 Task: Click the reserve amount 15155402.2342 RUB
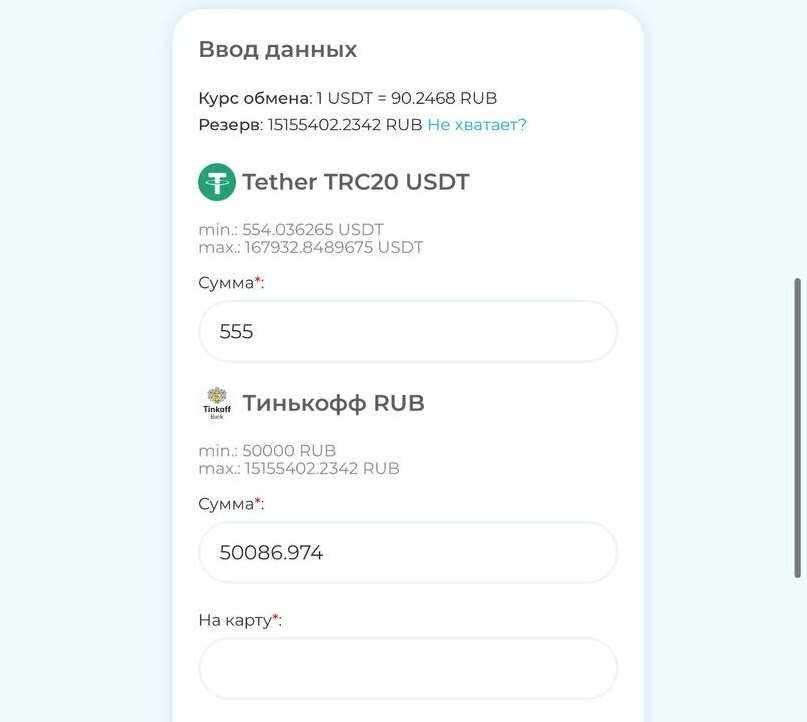[x=345, y=125]
